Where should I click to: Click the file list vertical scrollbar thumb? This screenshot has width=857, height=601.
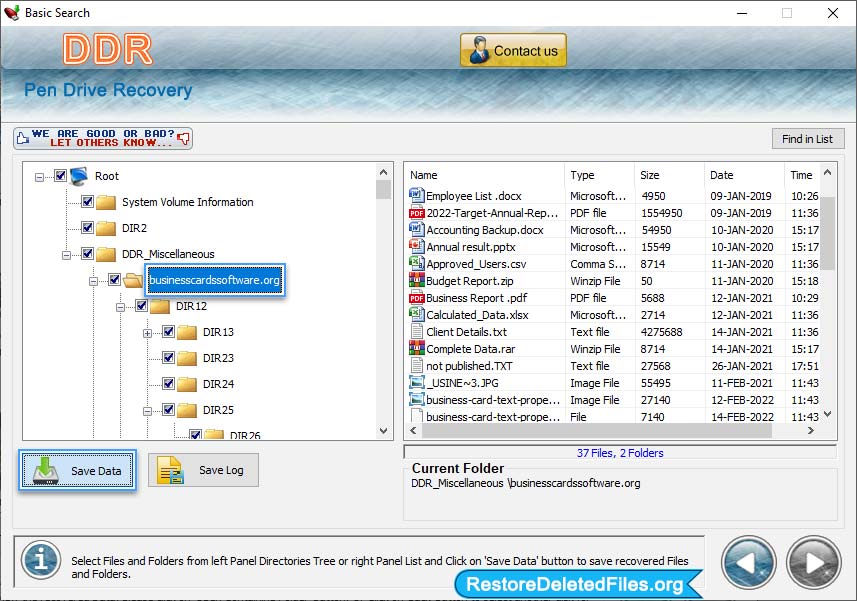[827, 233]
